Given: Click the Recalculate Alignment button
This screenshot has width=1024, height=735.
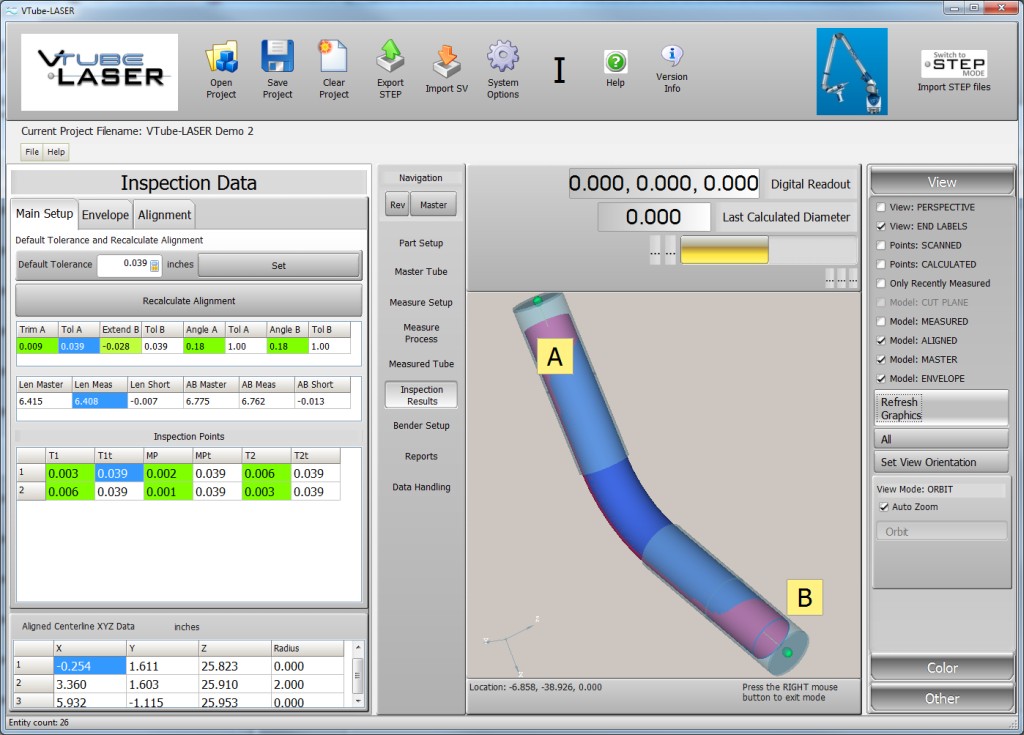Looking at the screenshot, I should point(188,300).
